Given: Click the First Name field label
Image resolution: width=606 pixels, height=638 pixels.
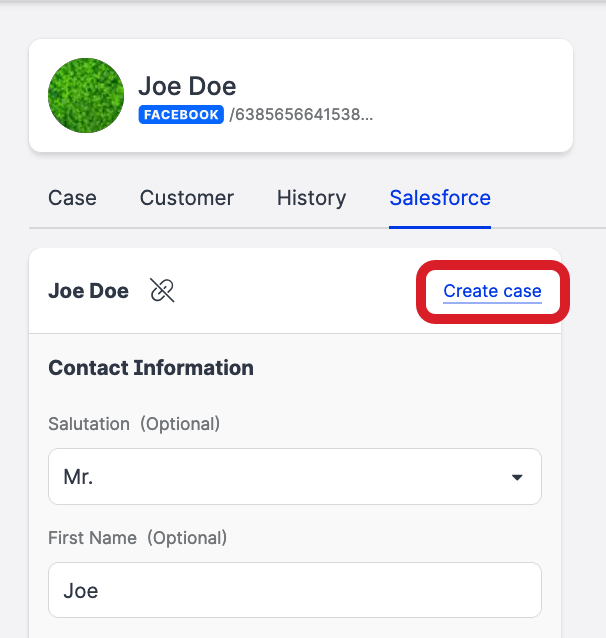Looking at the screenshot, I should point(93,538).
